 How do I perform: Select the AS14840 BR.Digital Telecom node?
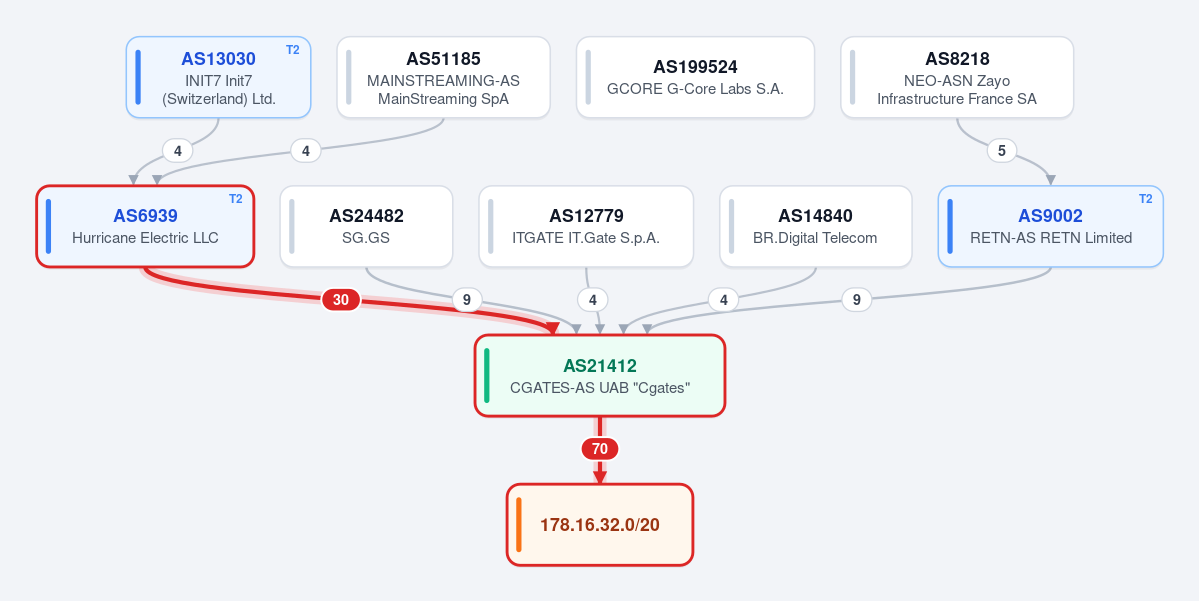[x=815, y=226]
